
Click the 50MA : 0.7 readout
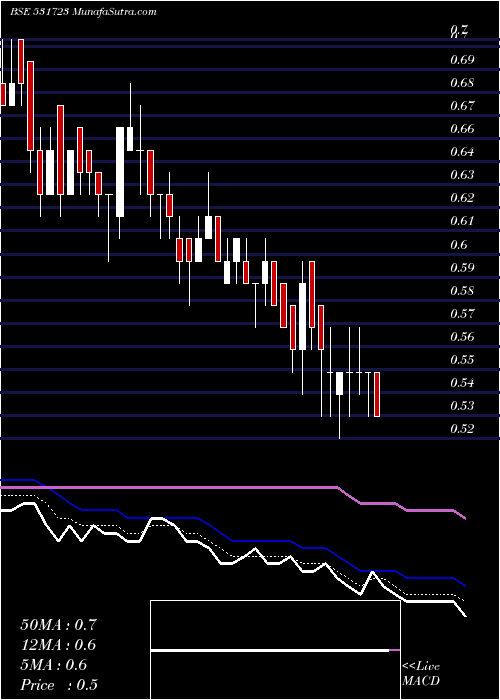[x=58, y=625]
